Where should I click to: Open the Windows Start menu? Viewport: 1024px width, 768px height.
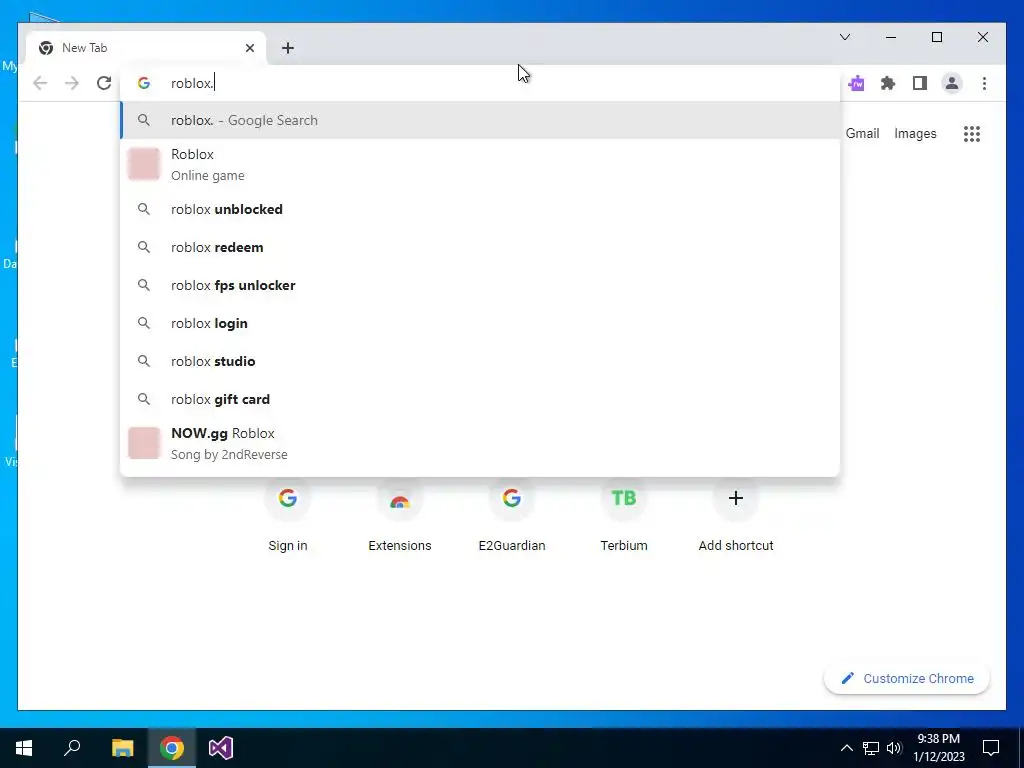[x=24, y=748]
